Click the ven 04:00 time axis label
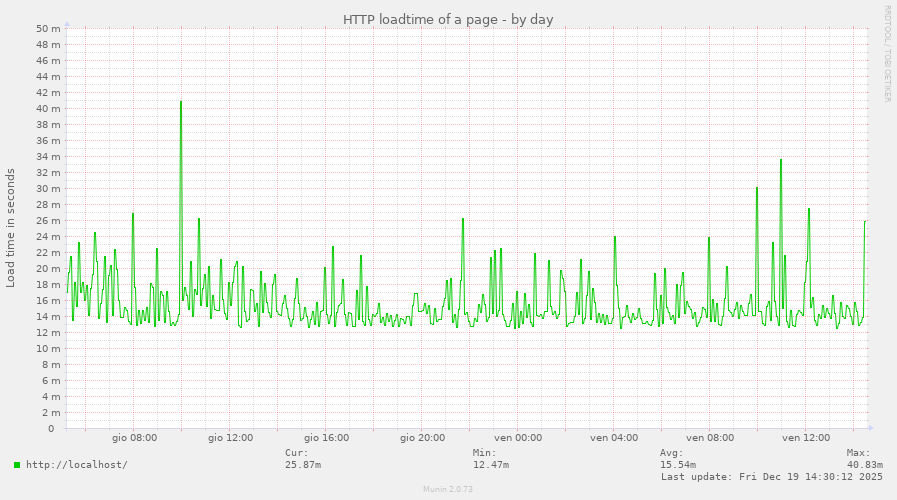Image resolution: width=897 pixels, height=500 pixels. point(614,438)
